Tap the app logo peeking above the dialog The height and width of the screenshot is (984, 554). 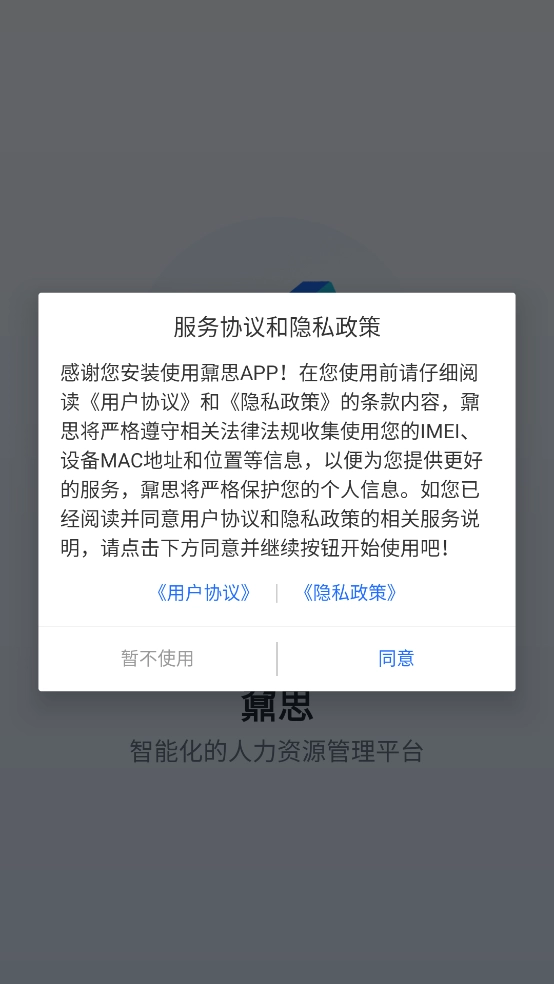point(312,287)
